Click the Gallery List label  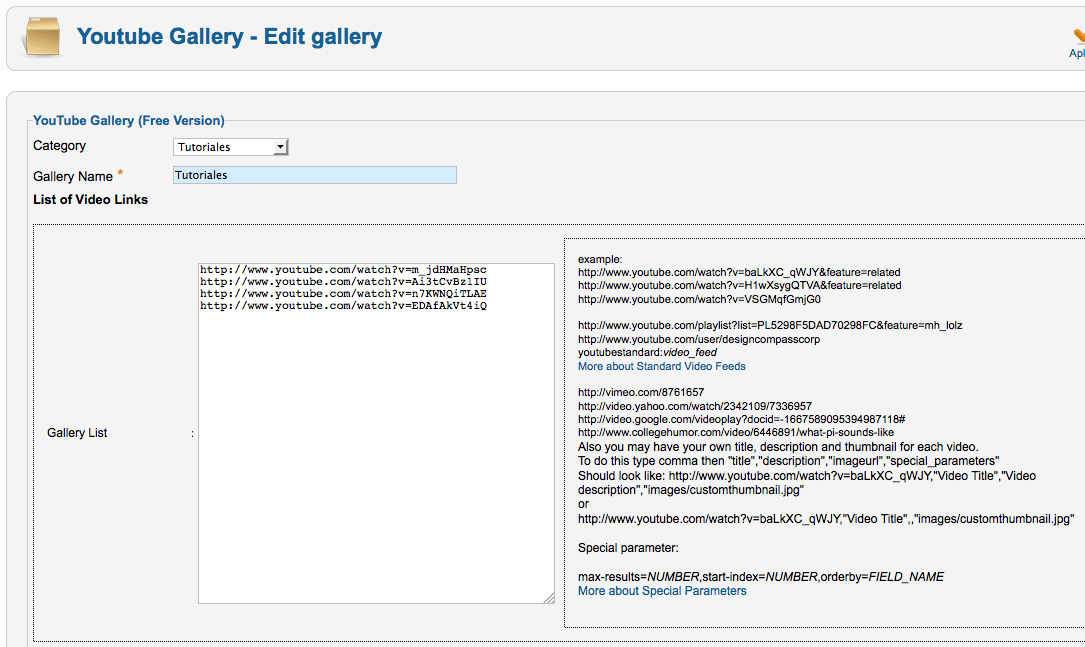point(77,432)
